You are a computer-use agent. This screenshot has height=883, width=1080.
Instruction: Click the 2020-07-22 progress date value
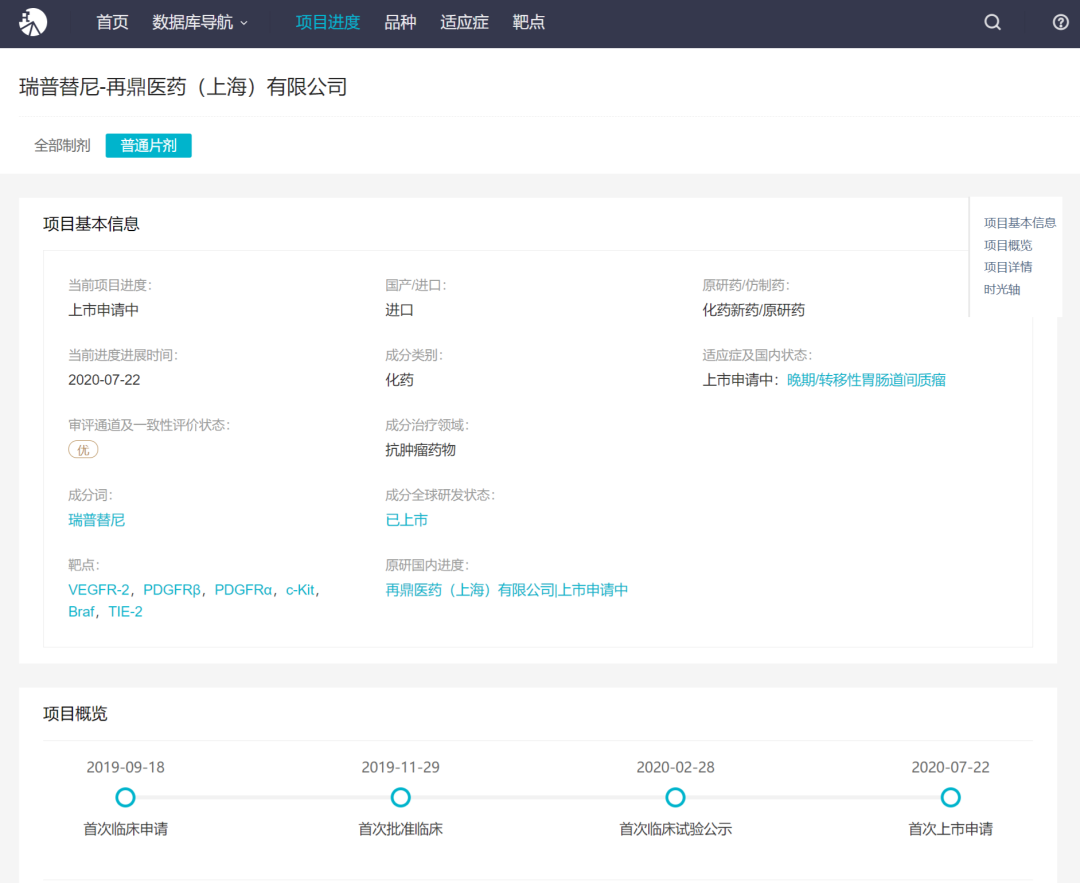(x=104, y=380)
